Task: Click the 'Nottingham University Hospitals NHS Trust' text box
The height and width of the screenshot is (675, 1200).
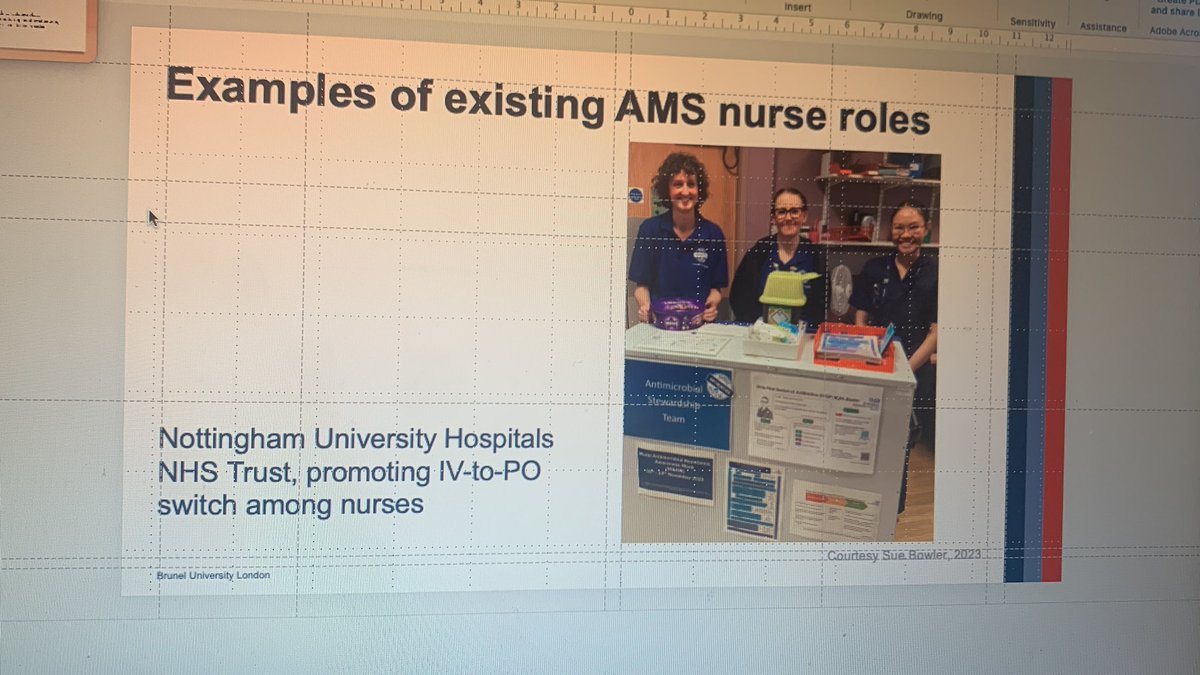Action: pos(356,471)
